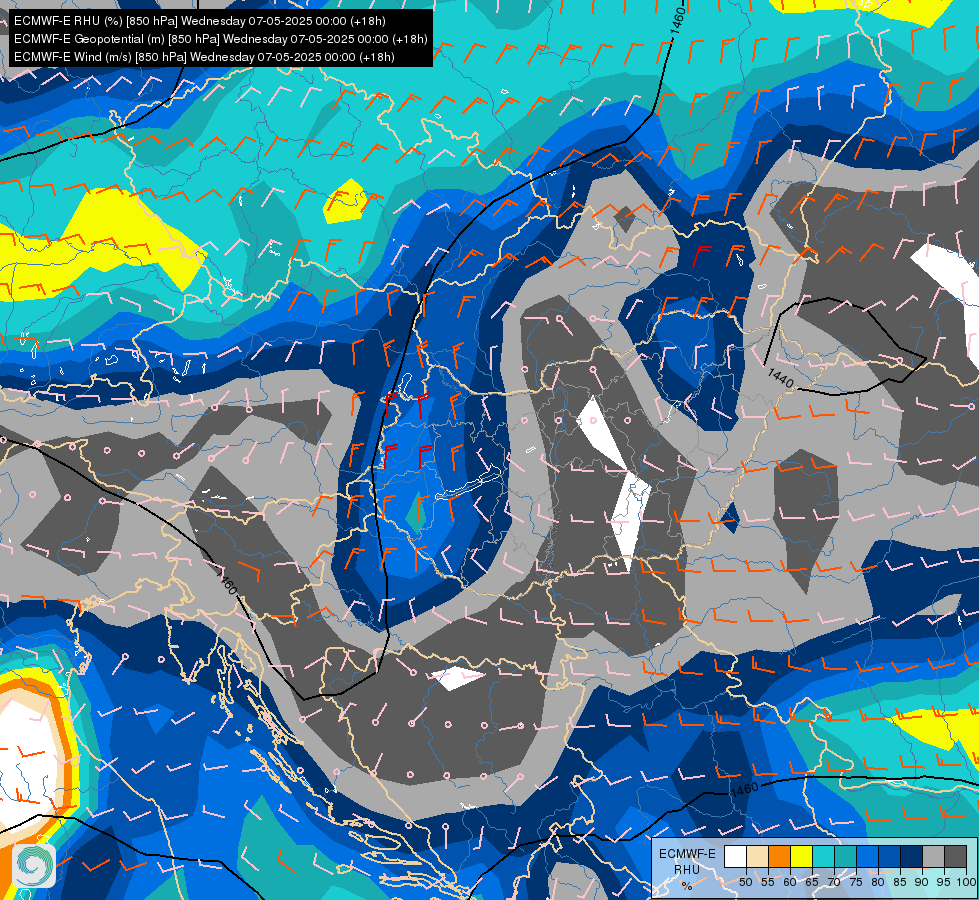The height and width of the screenshot is (900, 979).
Task: Click the 'ECMWF-E' label in the legend
Action: (687, 854)
